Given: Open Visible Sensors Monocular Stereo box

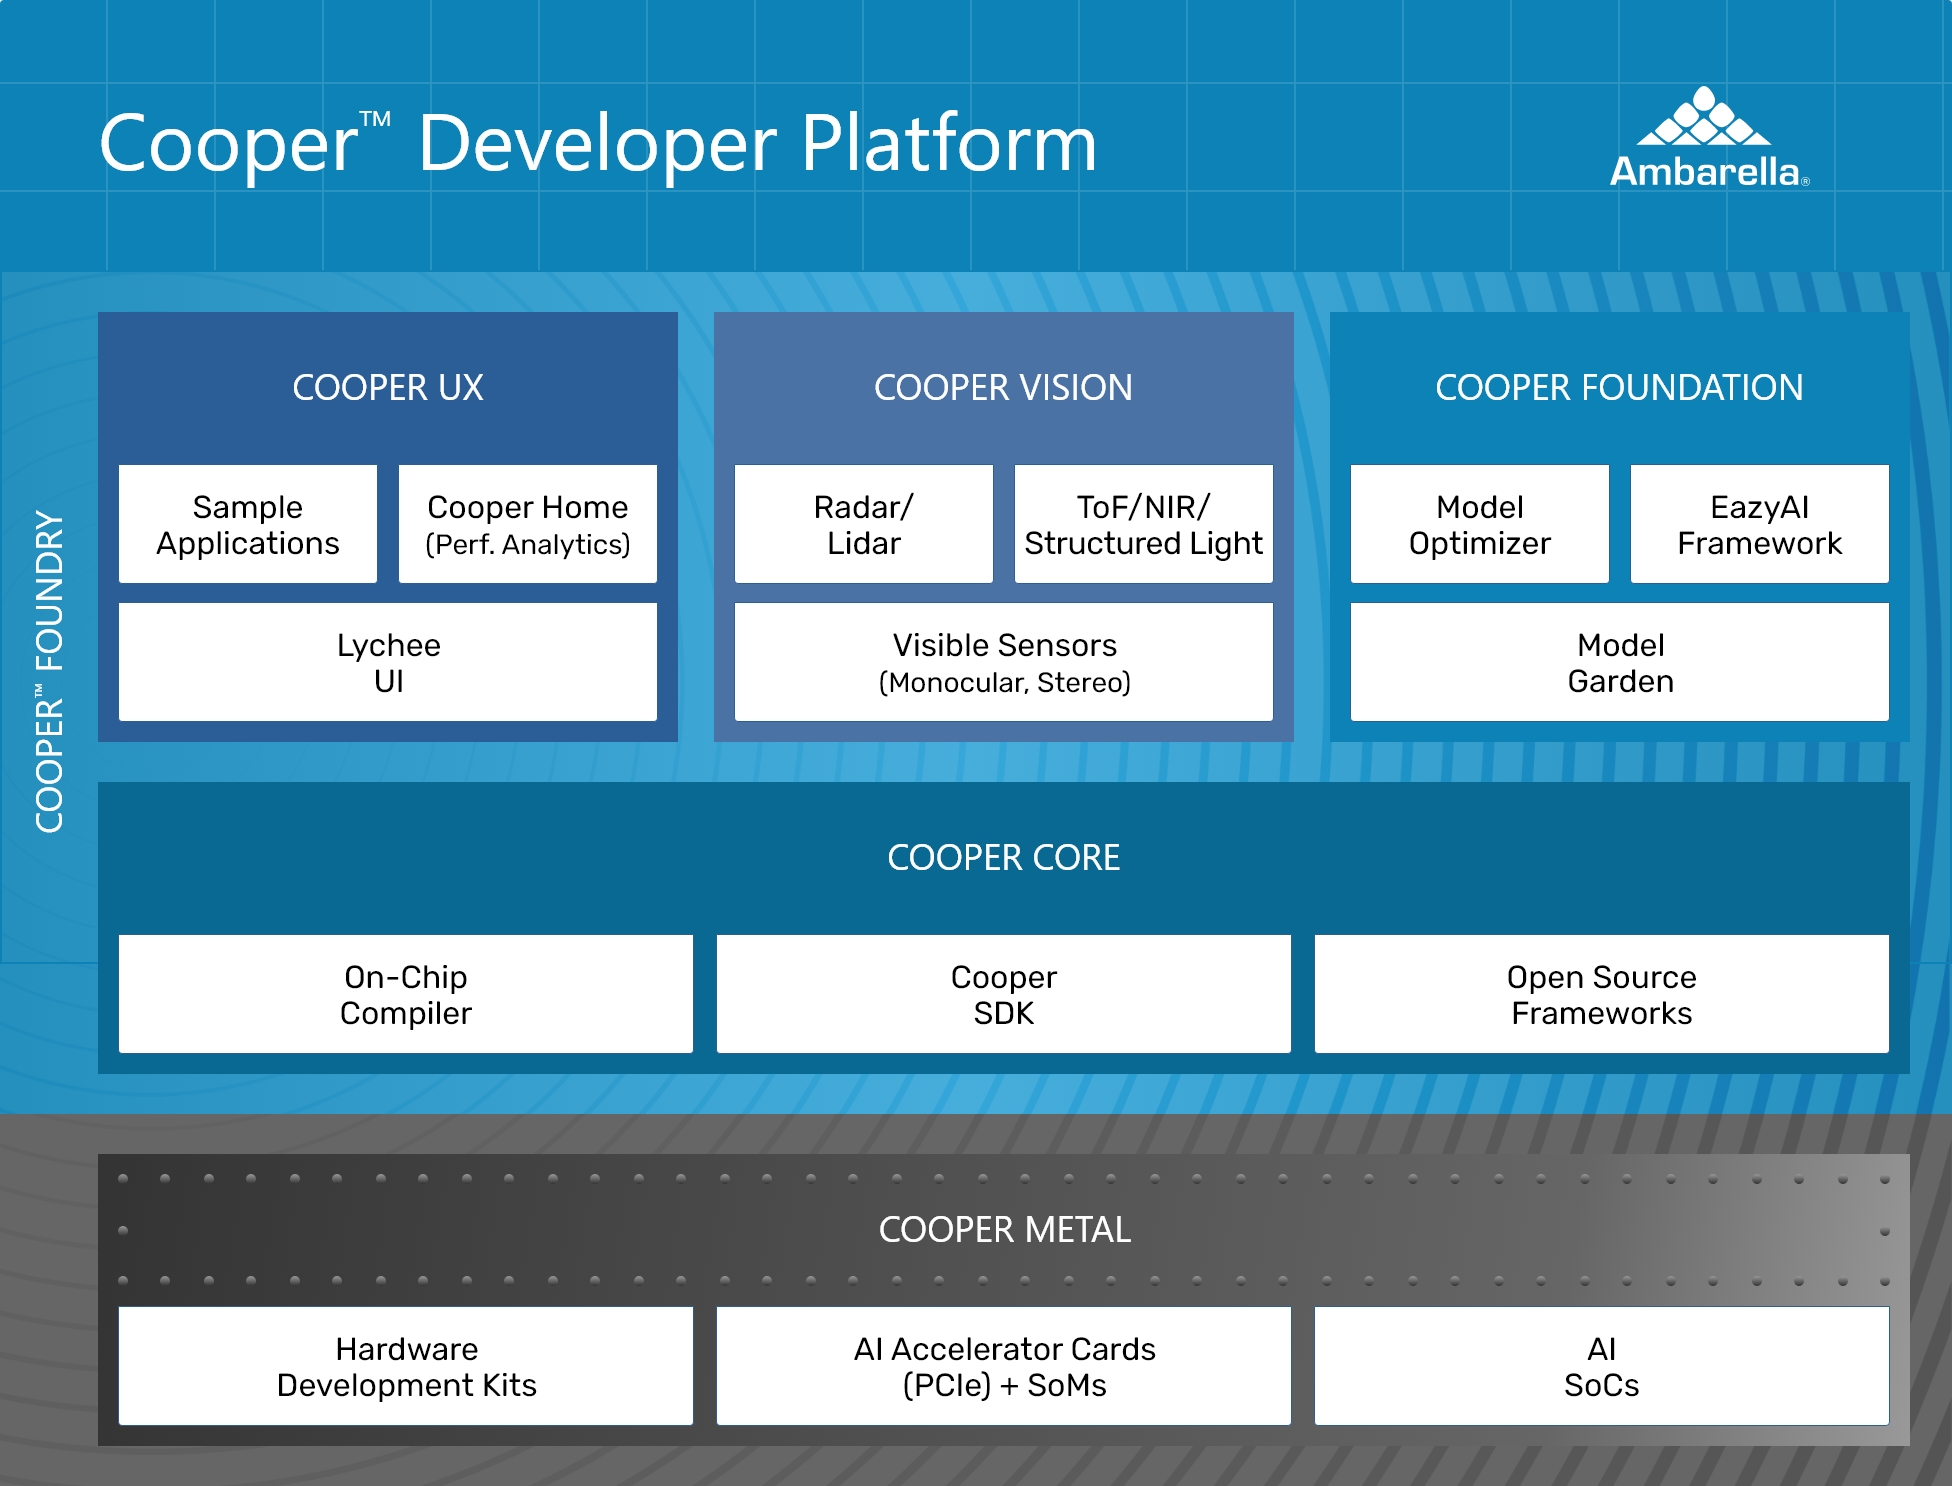Looking at the screenshot, I should click(1004, 662).
